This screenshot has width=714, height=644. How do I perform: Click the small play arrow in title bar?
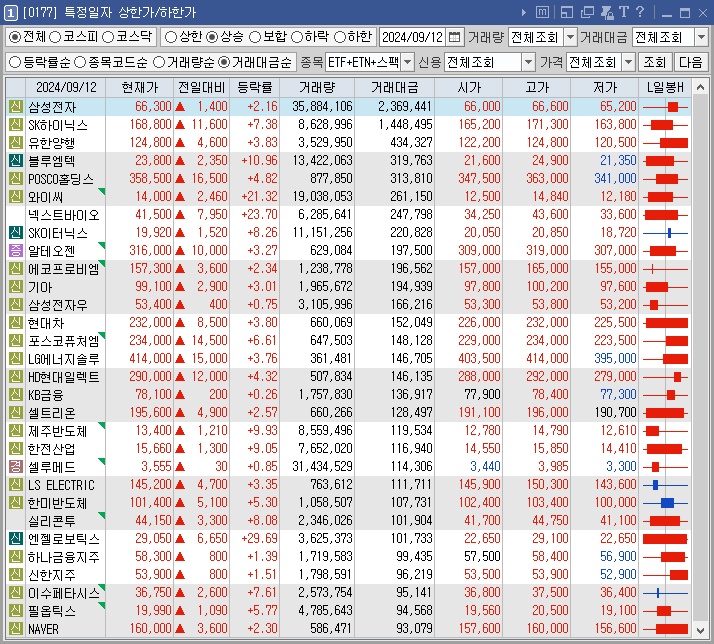point(524,12)
